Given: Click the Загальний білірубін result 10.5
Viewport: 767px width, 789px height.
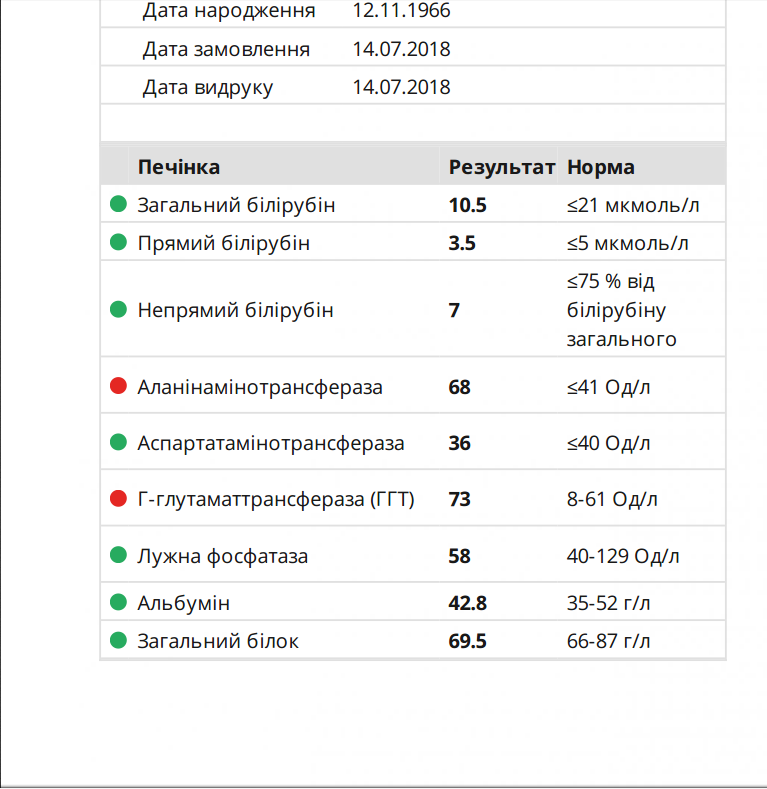Looking at the screenshot, I should pyautogui.click(x=468, y=206).
